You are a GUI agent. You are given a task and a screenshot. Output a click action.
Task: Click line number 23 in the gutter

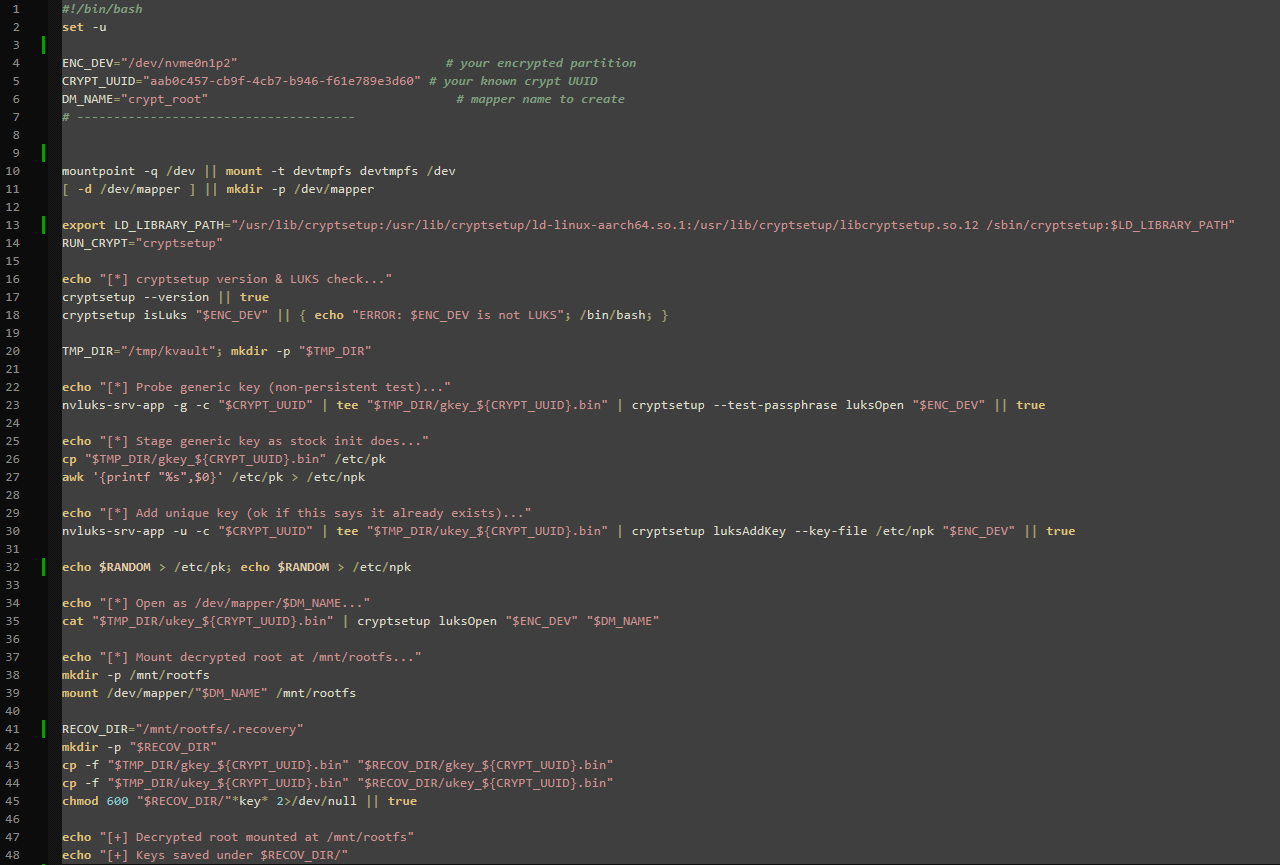(14, 405)
